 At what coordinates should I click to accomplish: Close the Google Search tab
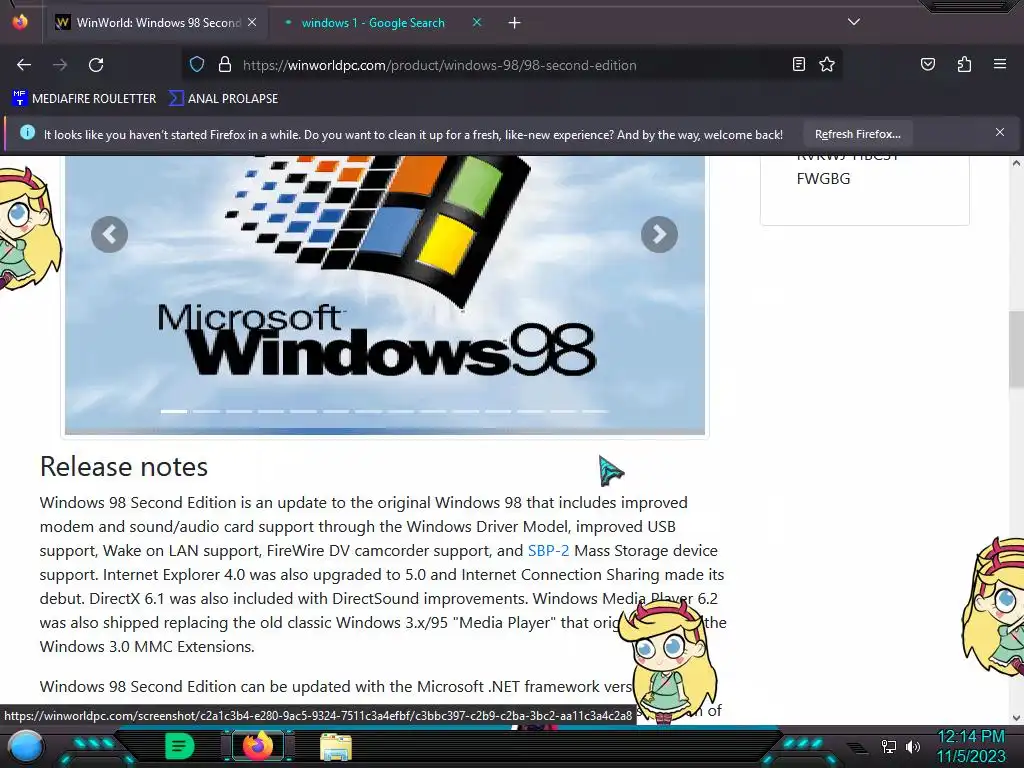[x=477, y=23]
